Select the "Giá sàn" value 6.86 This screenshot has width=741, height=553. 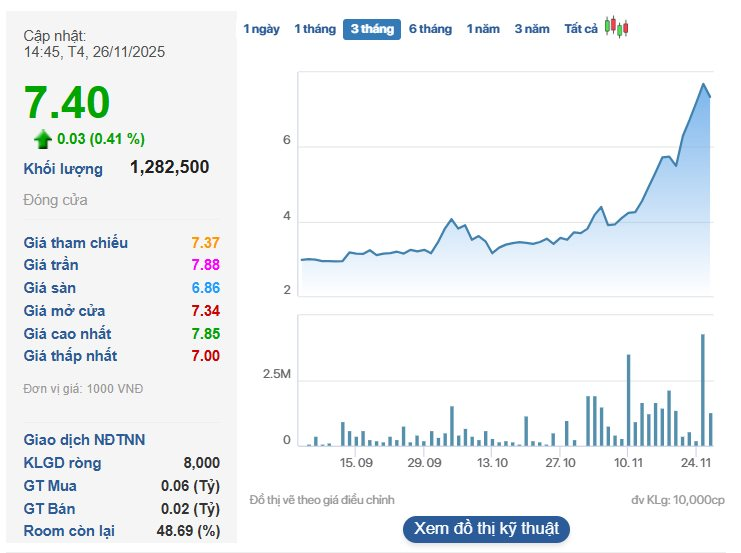click(x=205, y=288)
